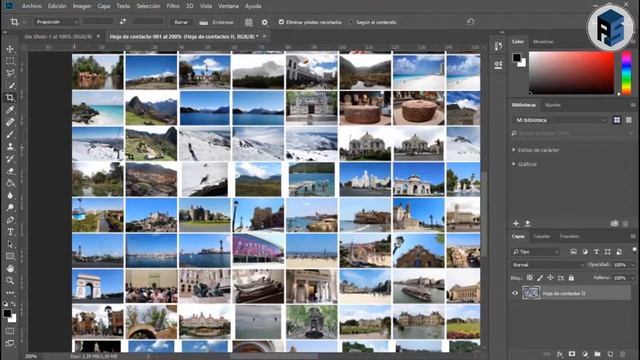
Task: Add content to library plus icon
Action: click(516, 223)
